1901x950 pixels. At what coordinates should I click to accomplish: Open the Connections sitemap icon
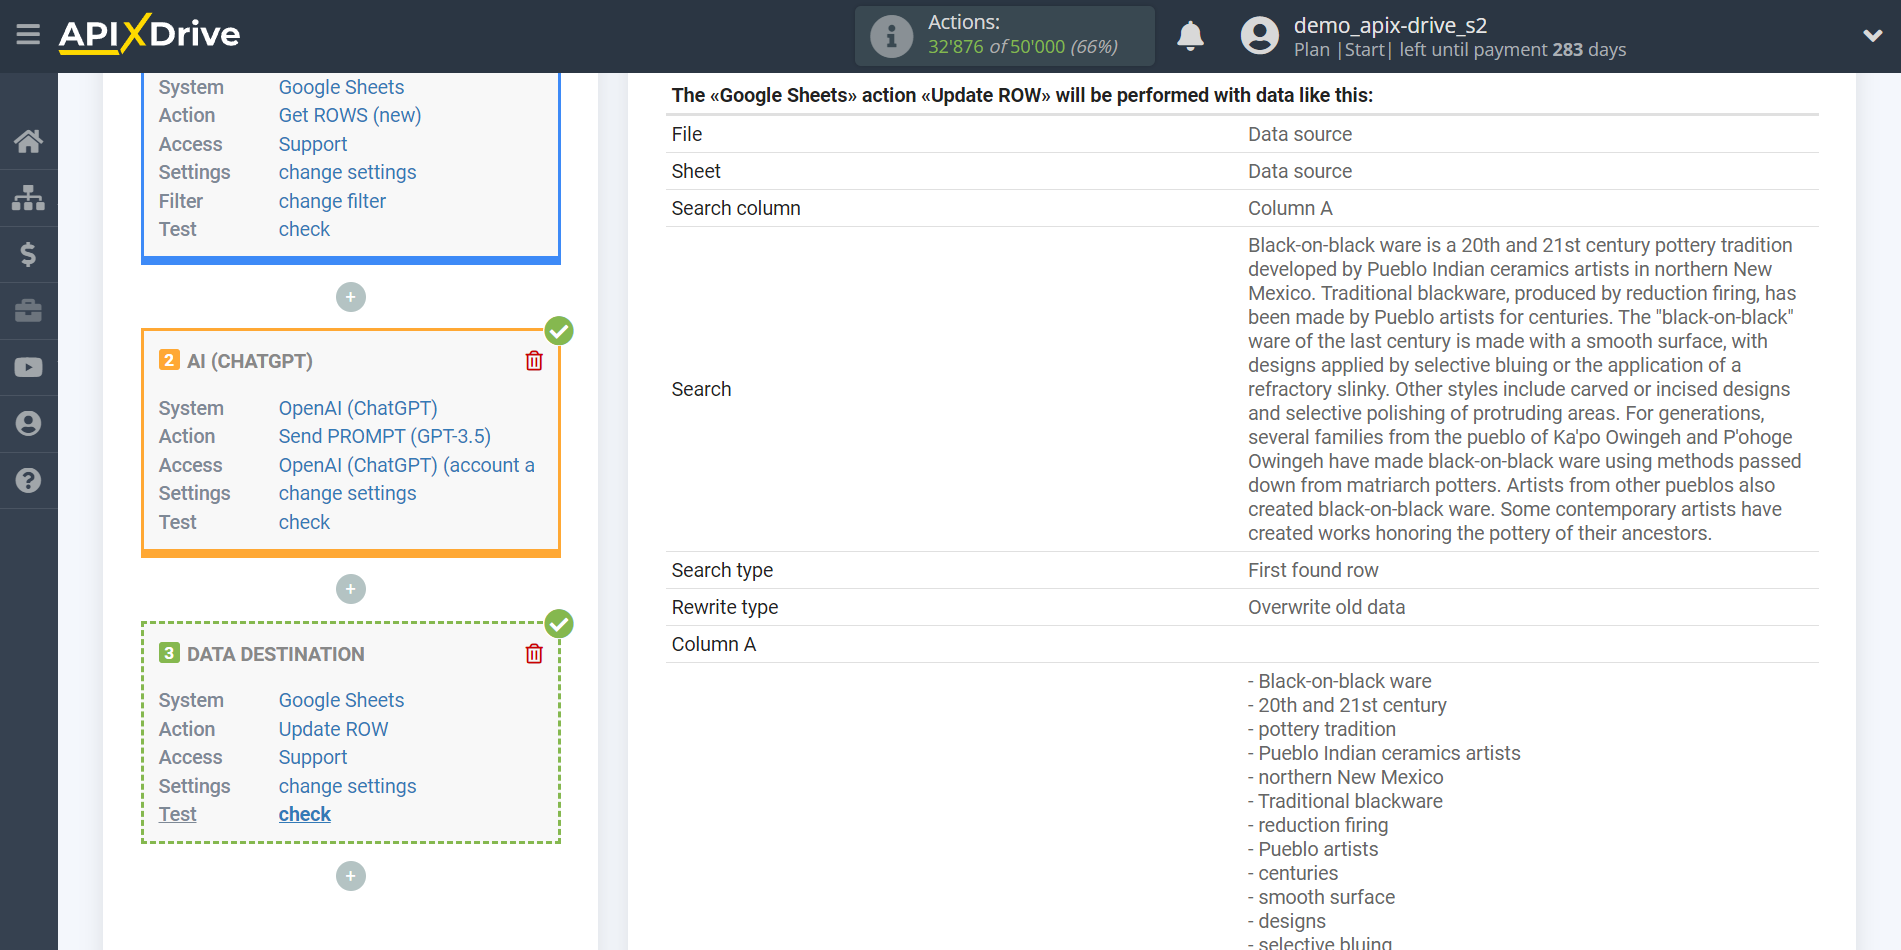[x=28, y=198]
